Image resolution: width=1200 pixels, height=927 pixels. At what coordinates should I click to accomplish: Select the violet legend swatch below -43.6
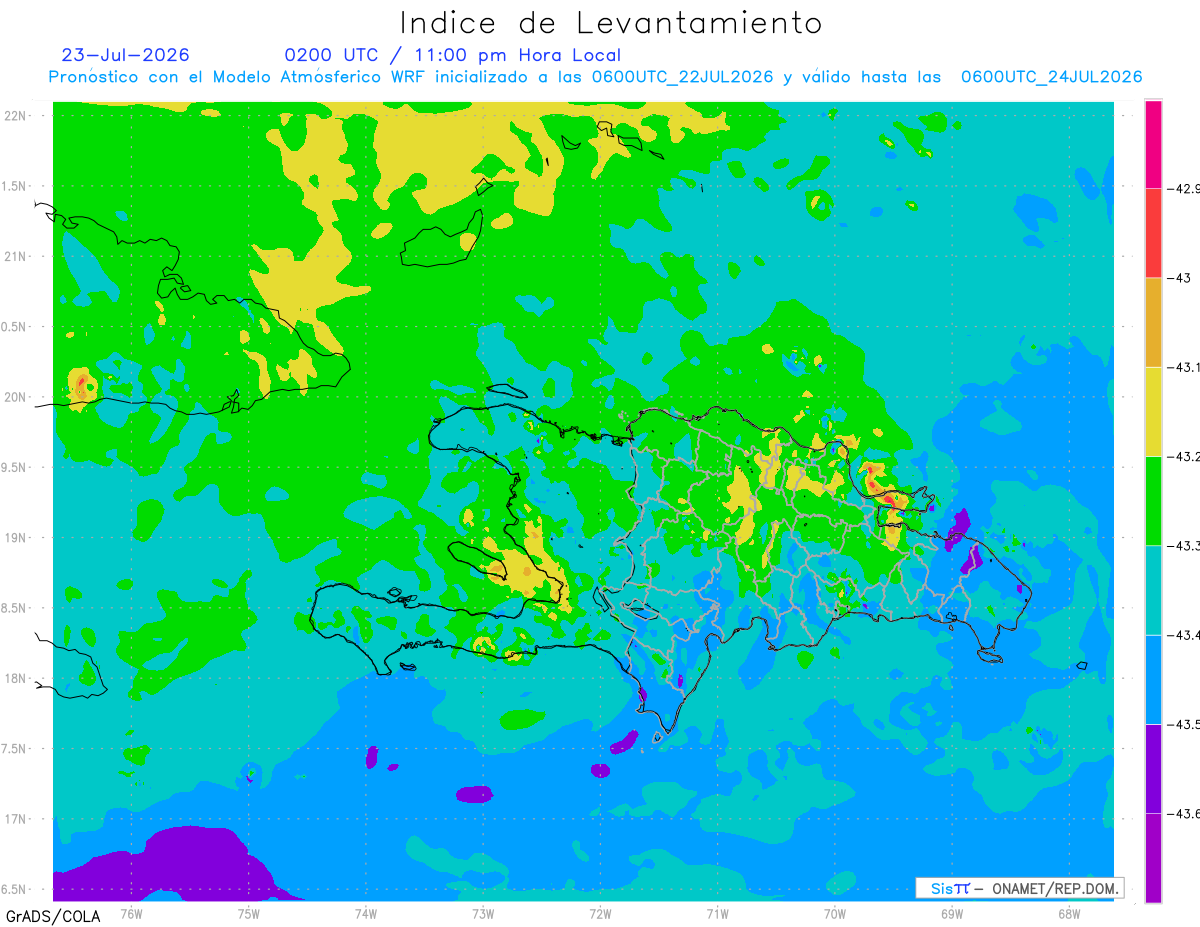[1153, 857]
